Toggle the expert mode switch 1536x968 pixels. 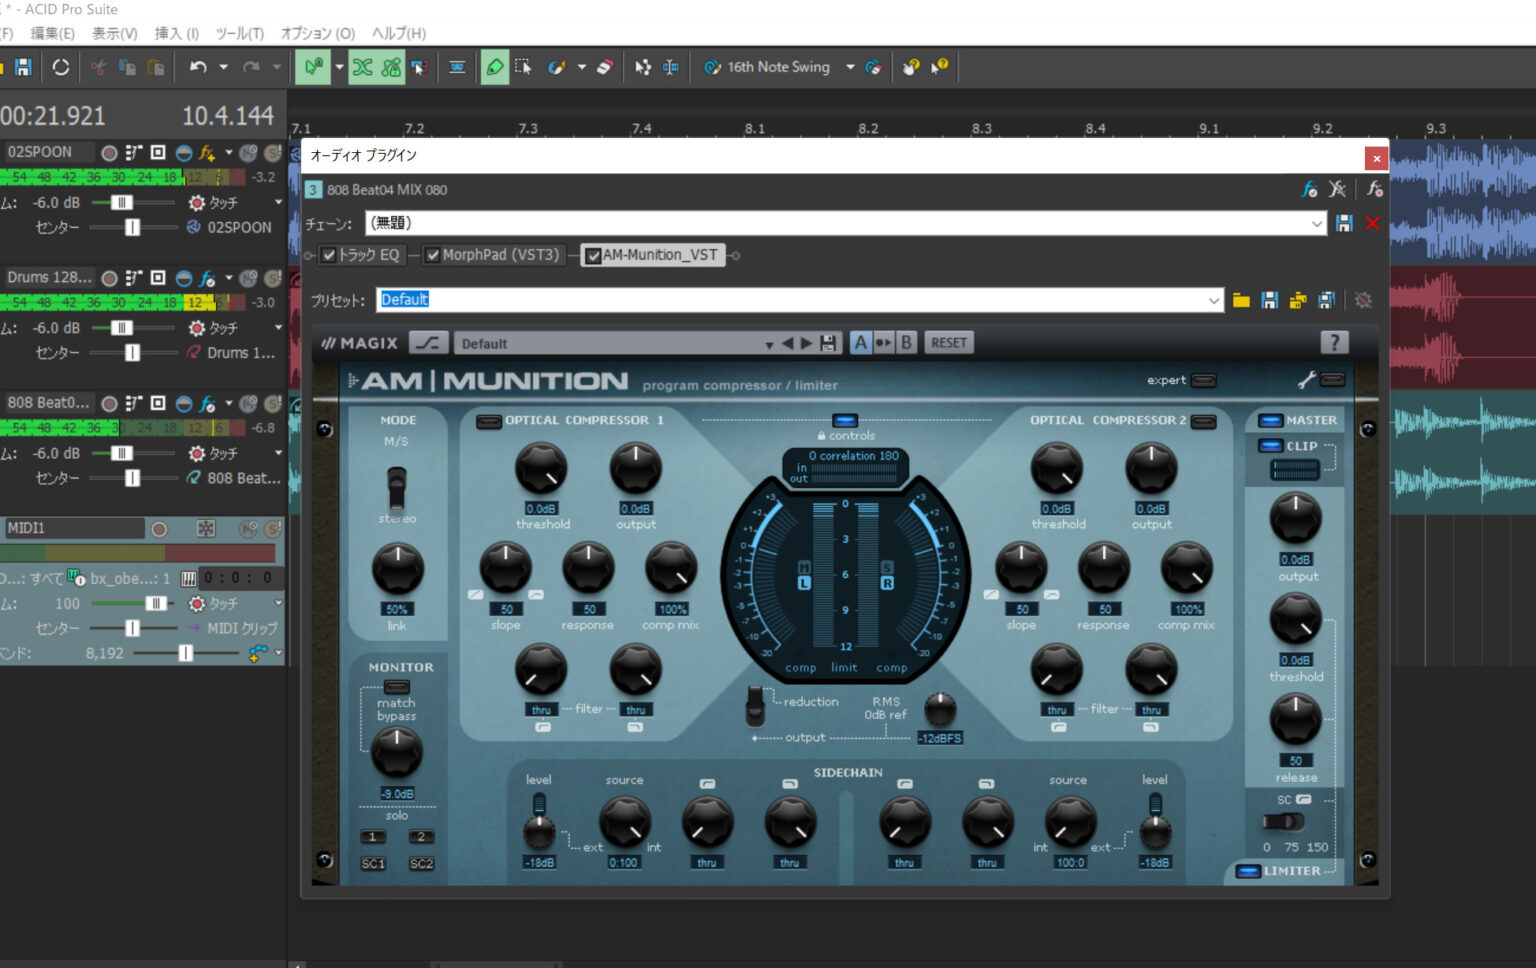click(x=1204, y=380)
